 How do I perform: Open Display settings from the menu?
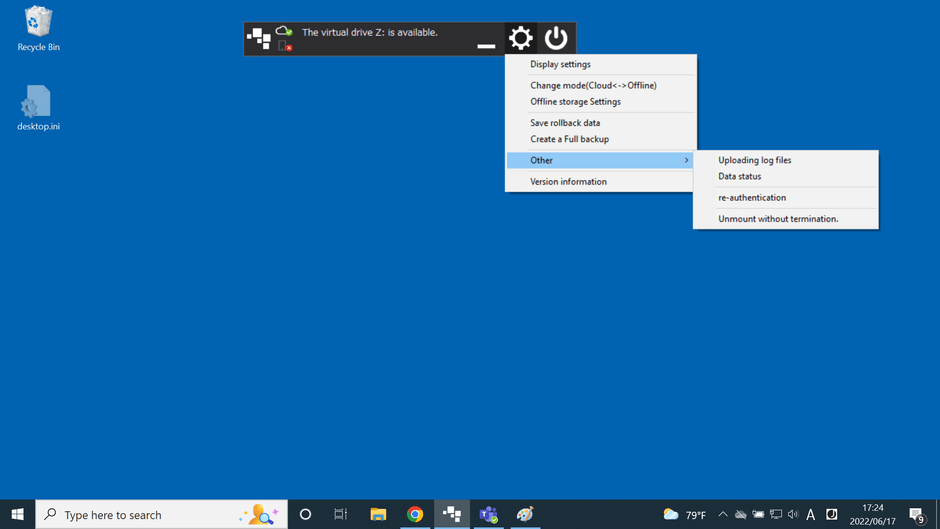tap(560, 64)
